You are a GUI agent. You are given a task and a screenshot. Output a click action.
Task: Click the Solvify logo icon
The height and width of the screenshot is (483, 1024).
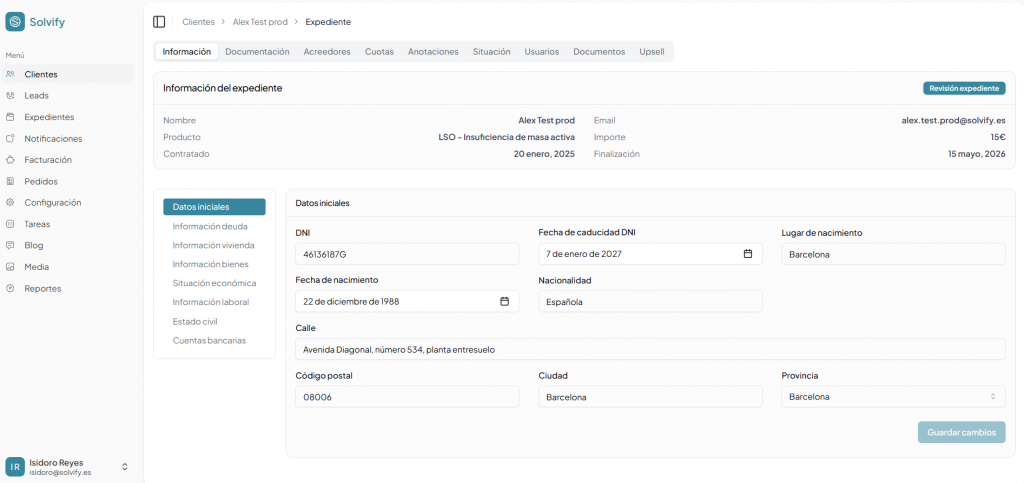pyautogui.click(x=15, y=22)
